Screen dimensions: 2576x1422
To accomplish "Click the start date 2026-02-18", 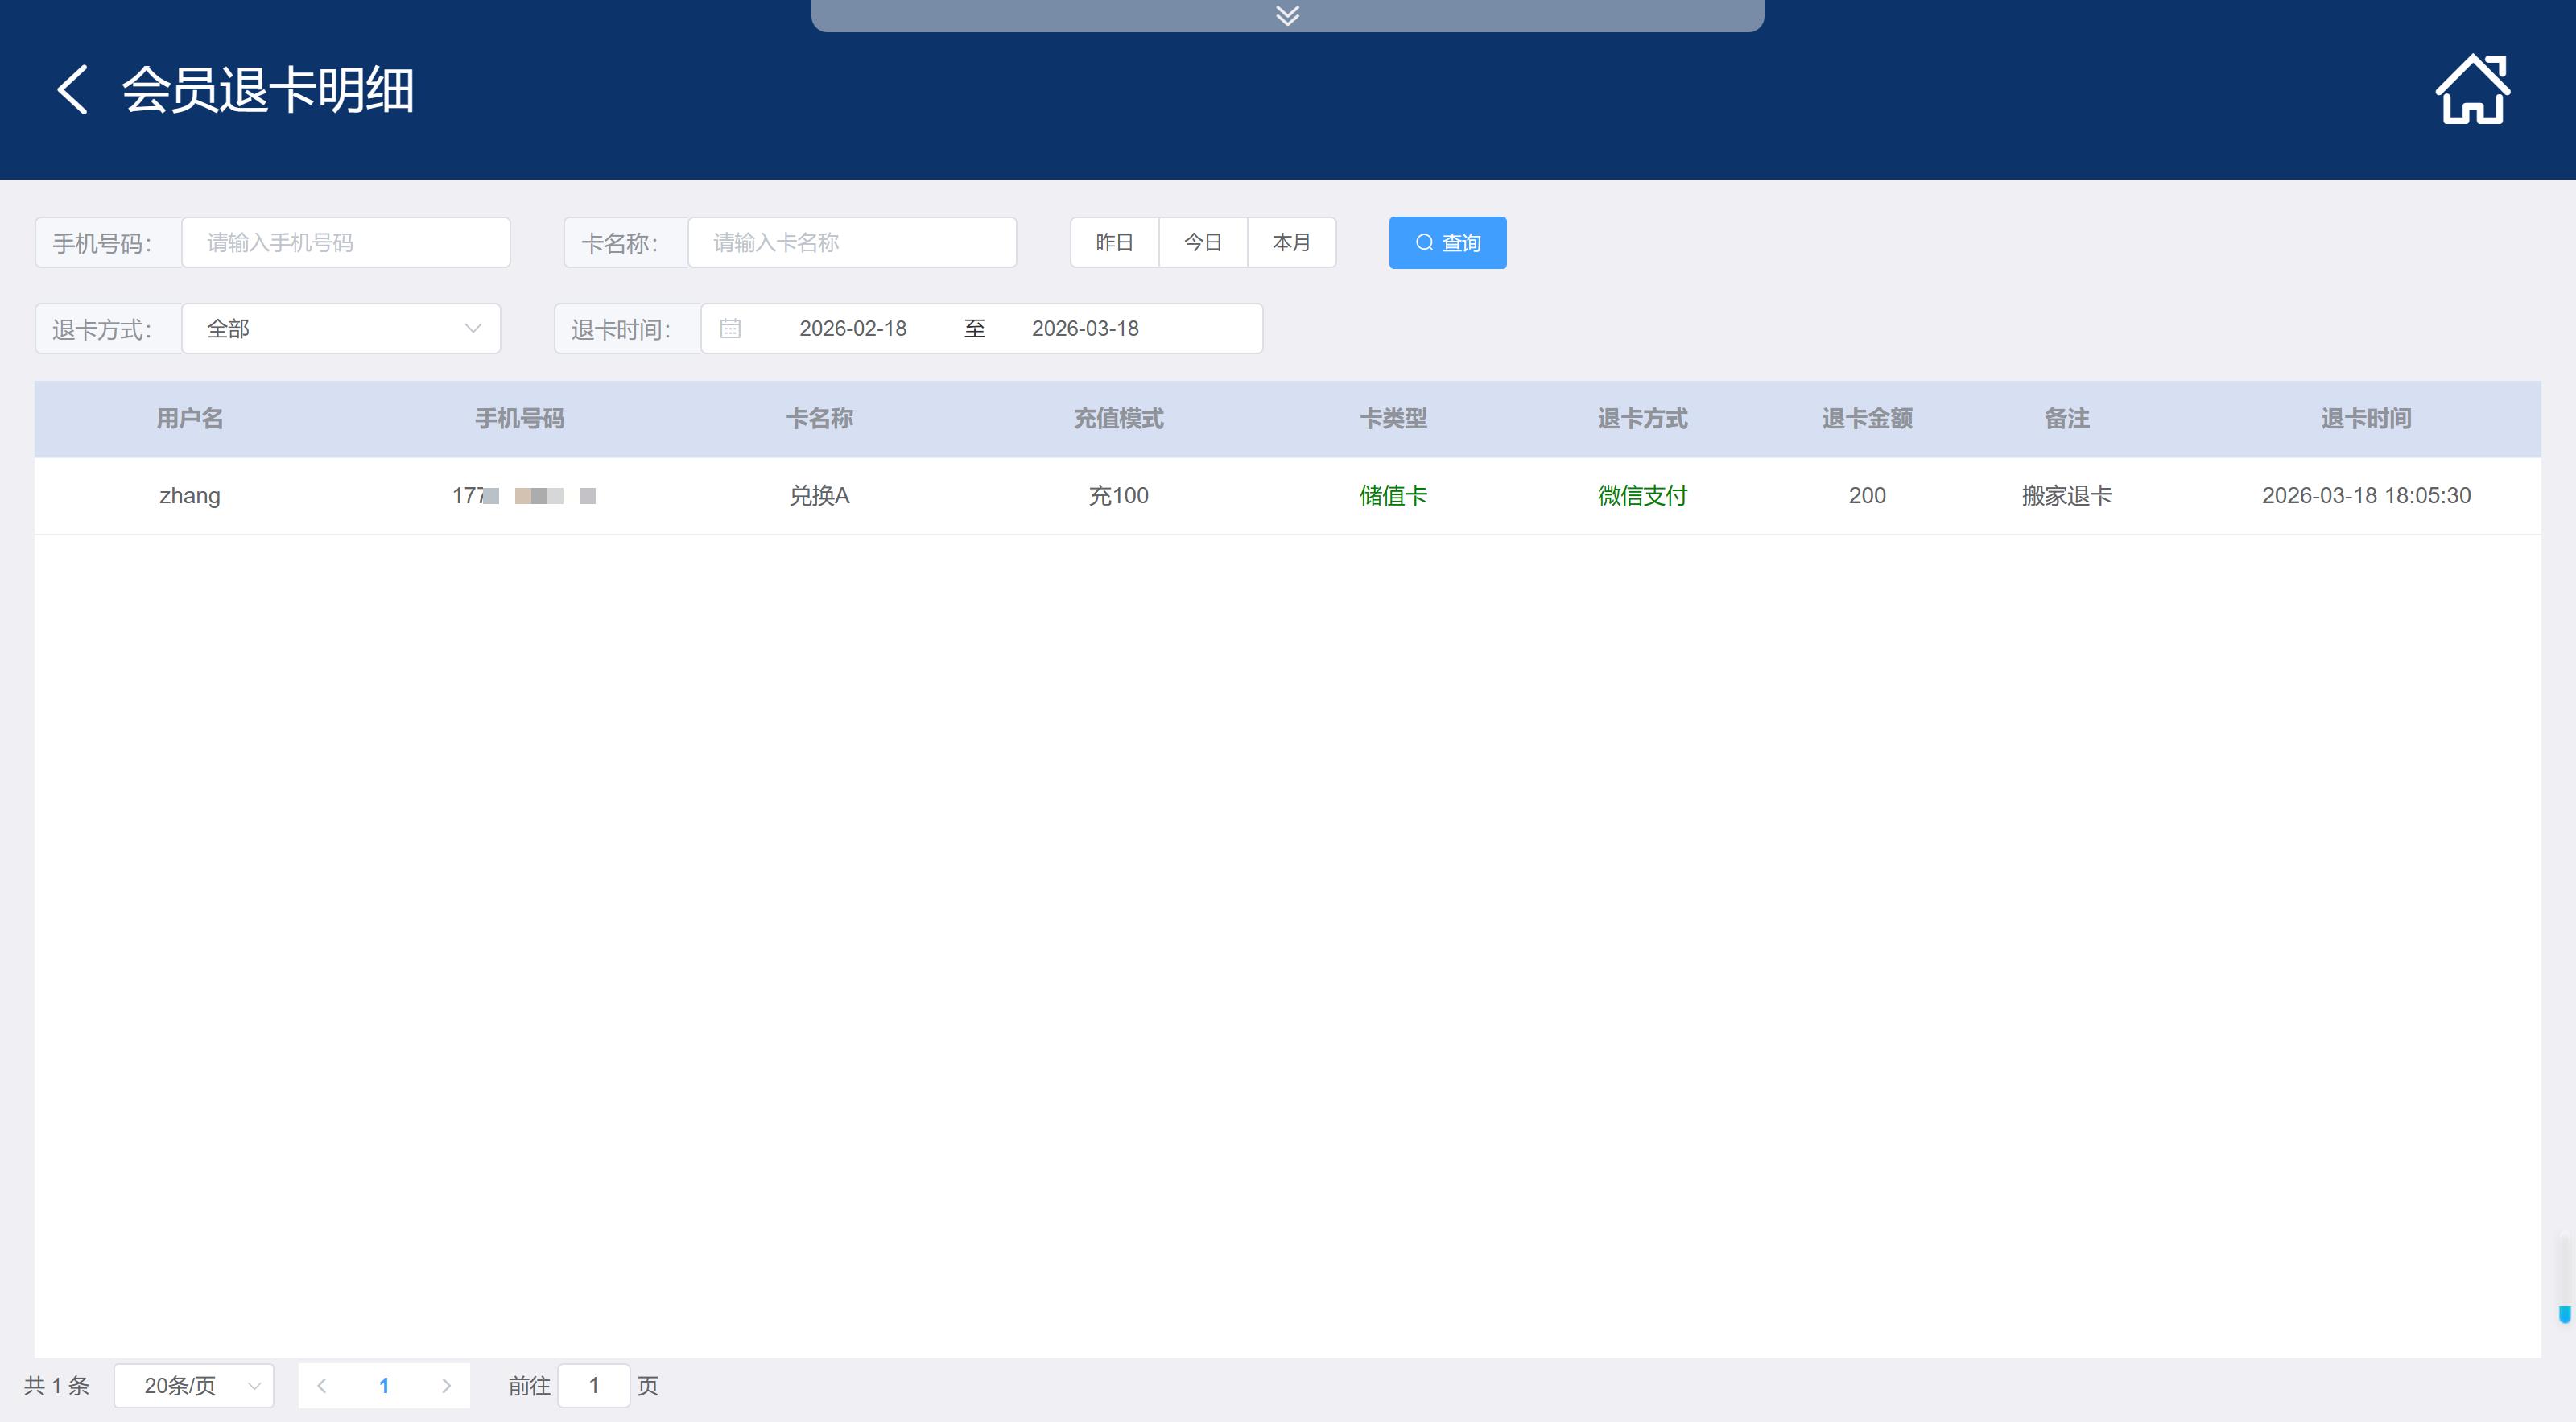I will 853,329.
